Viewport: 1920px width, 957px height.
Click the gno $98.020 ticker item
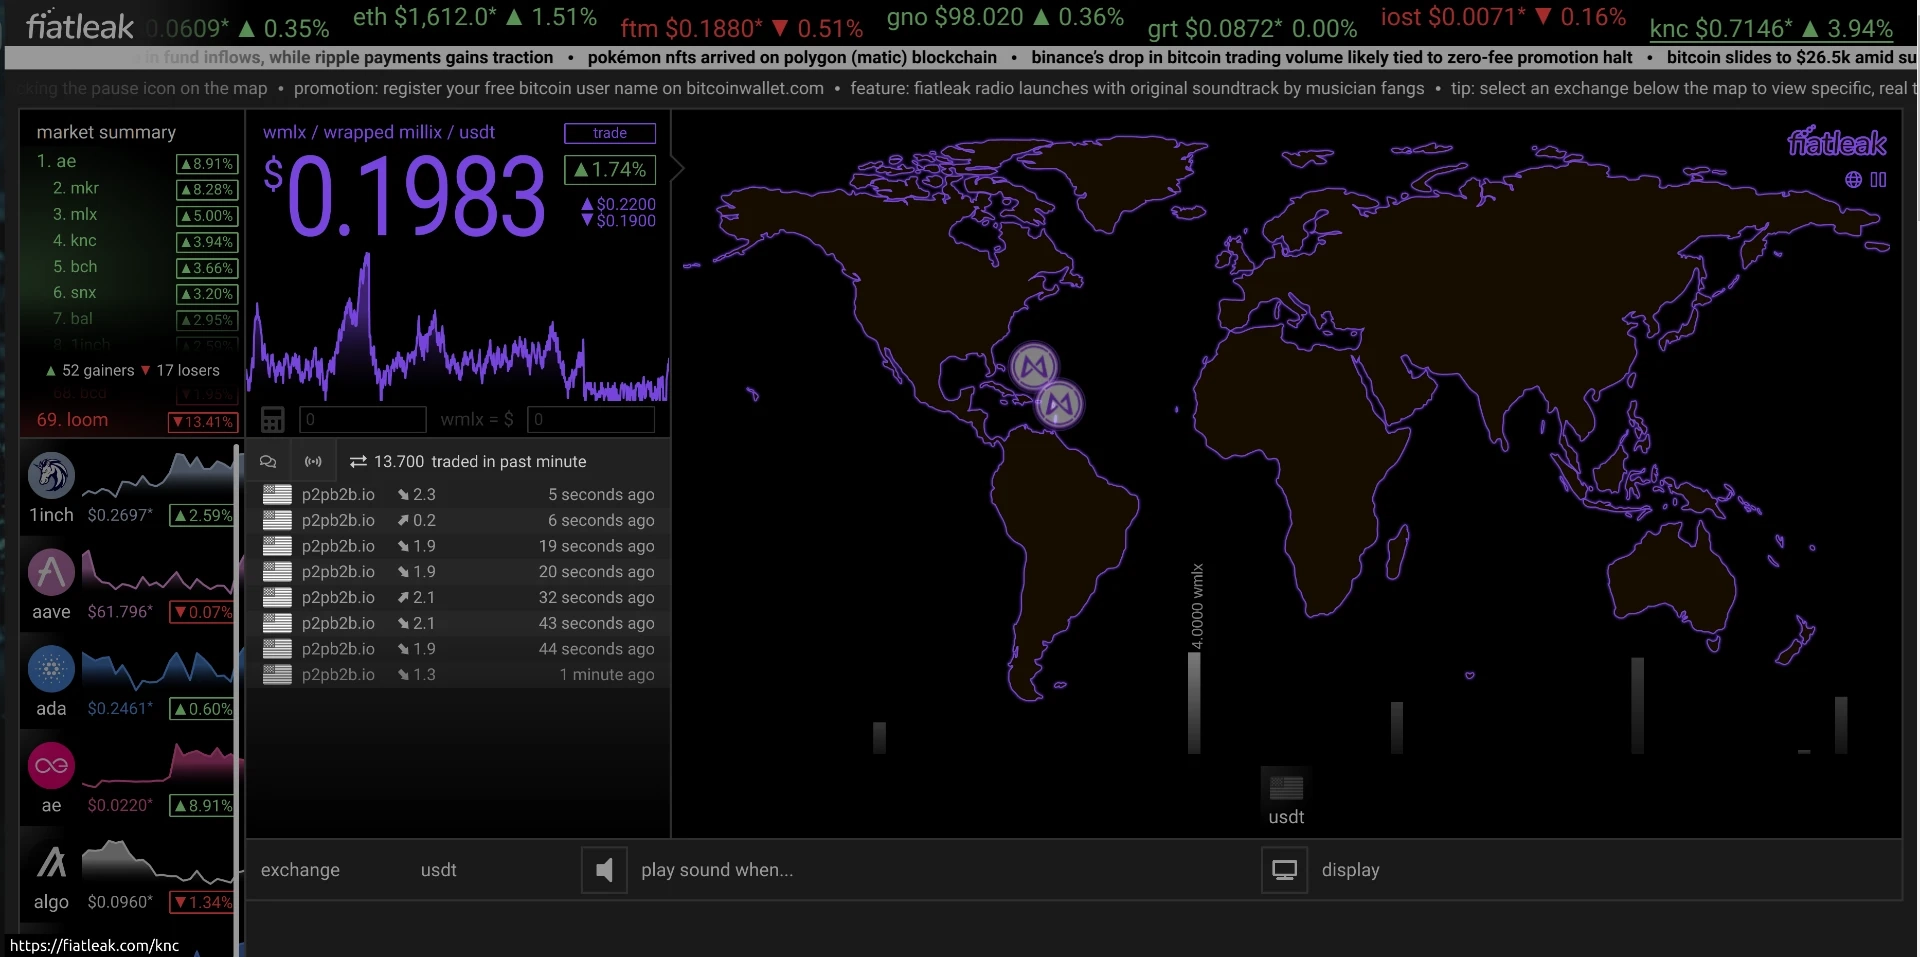(1005, 17)
